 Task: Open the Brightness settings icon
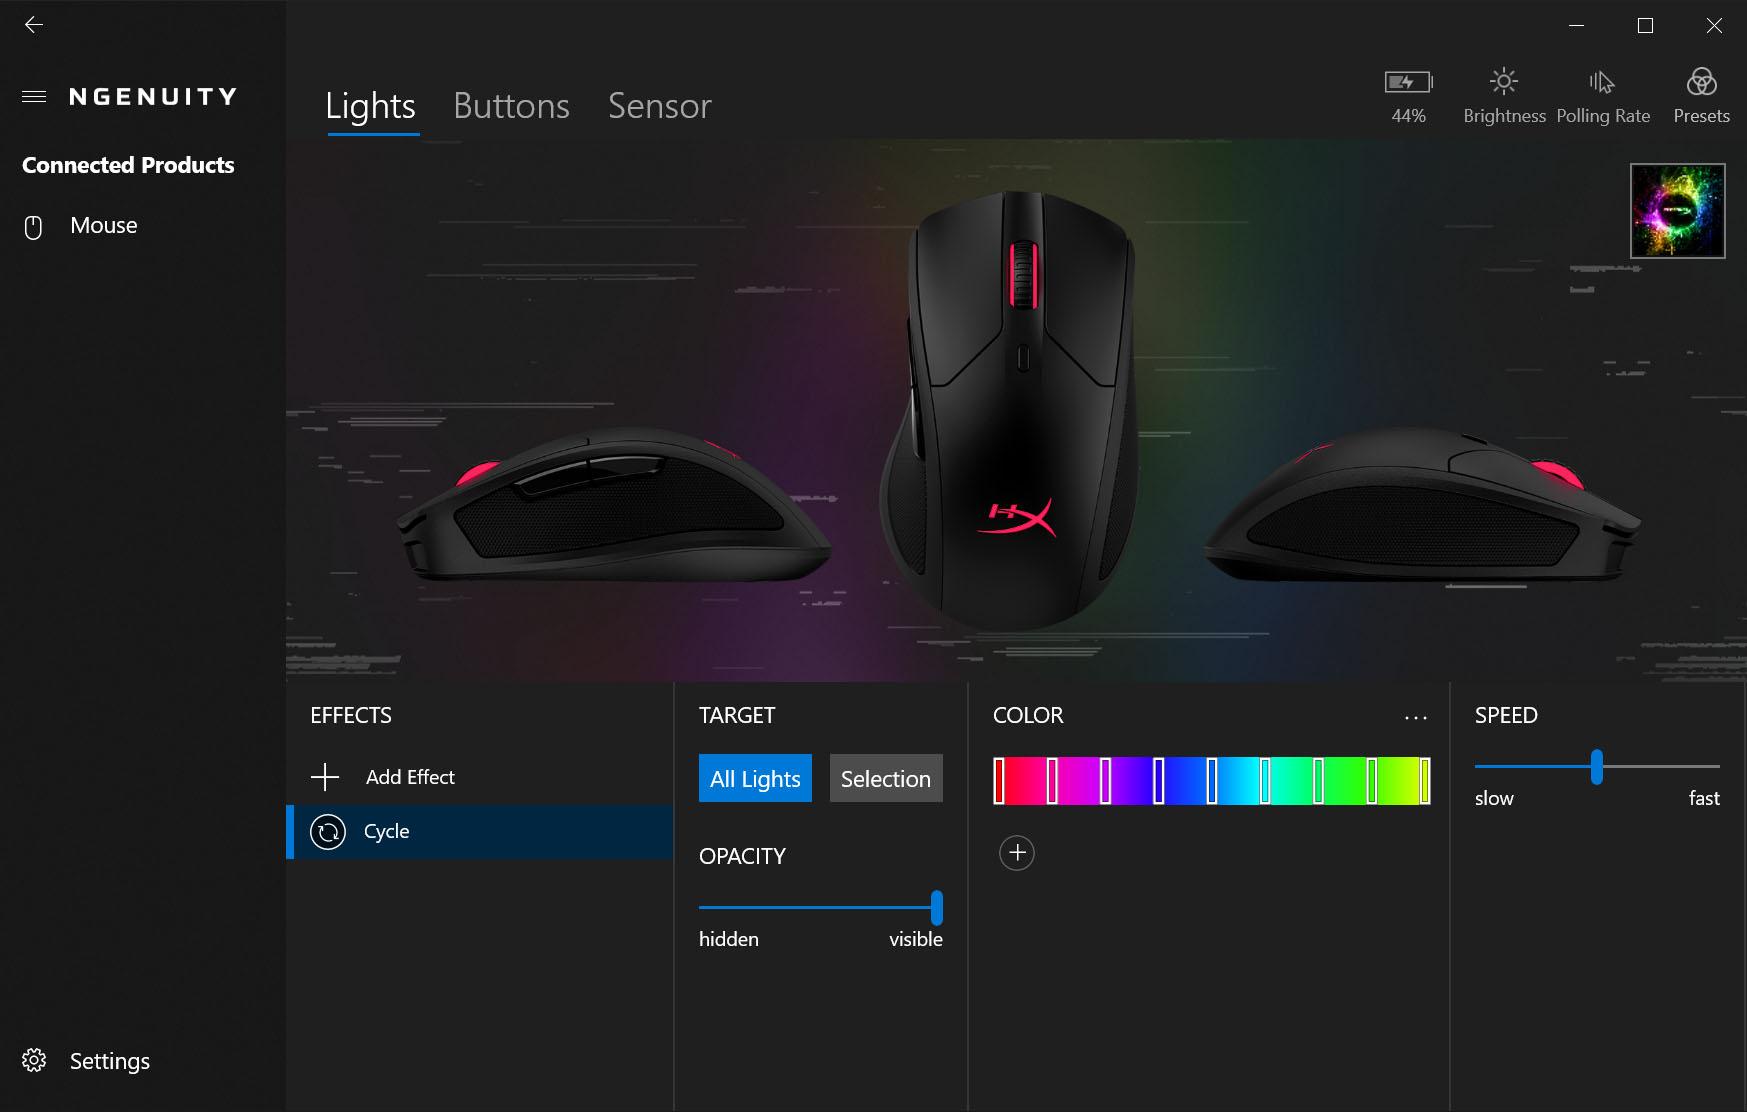pos(1503,81)
